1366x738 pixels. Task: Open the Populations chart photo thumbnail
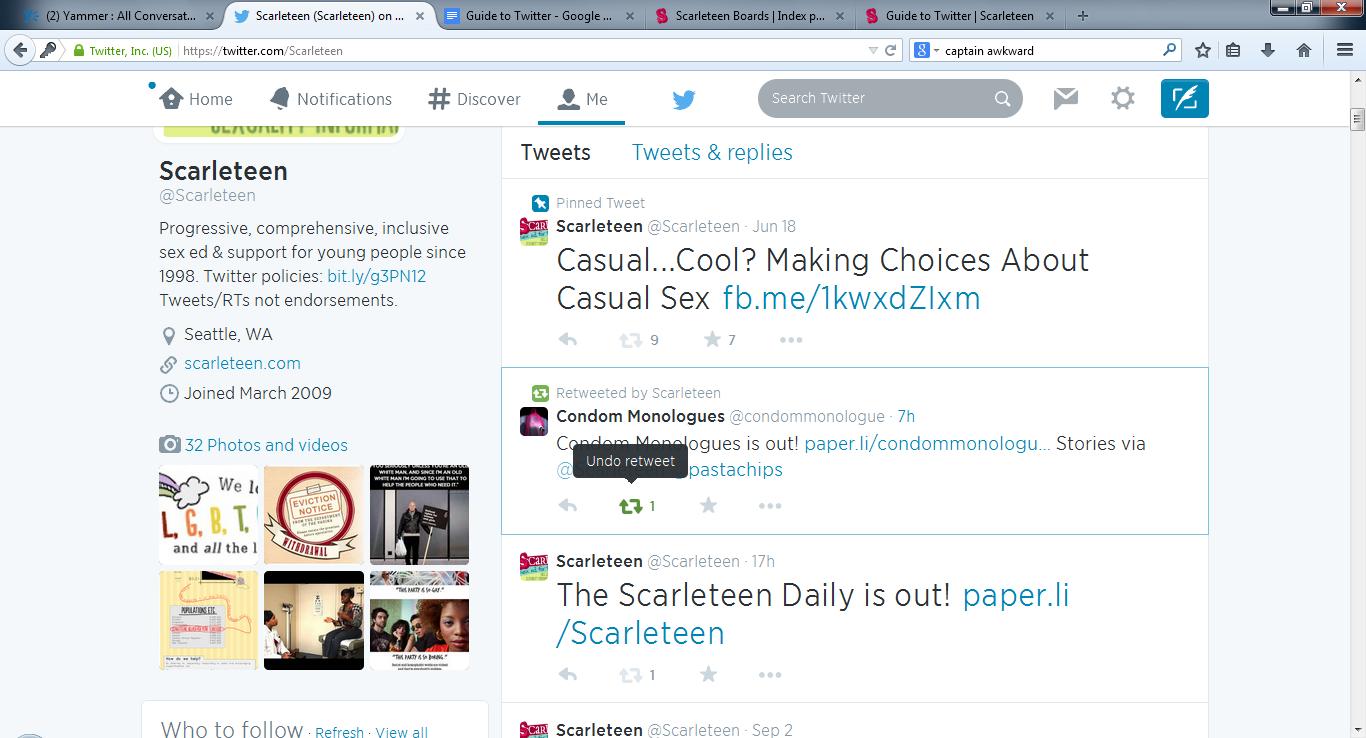pyautogui.click(x=209, y=620)
